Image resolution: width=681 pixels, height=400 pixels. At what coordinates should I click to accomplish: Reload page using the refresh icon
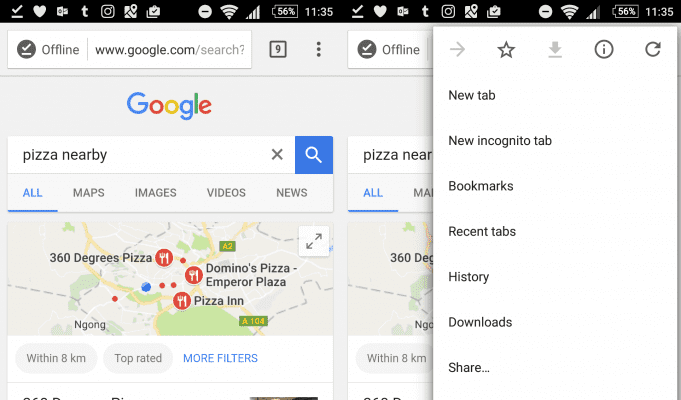652,50
